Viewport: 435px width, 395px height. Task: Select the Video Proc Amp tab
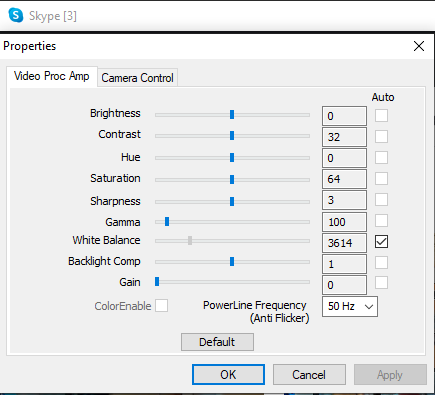point(52,76)
